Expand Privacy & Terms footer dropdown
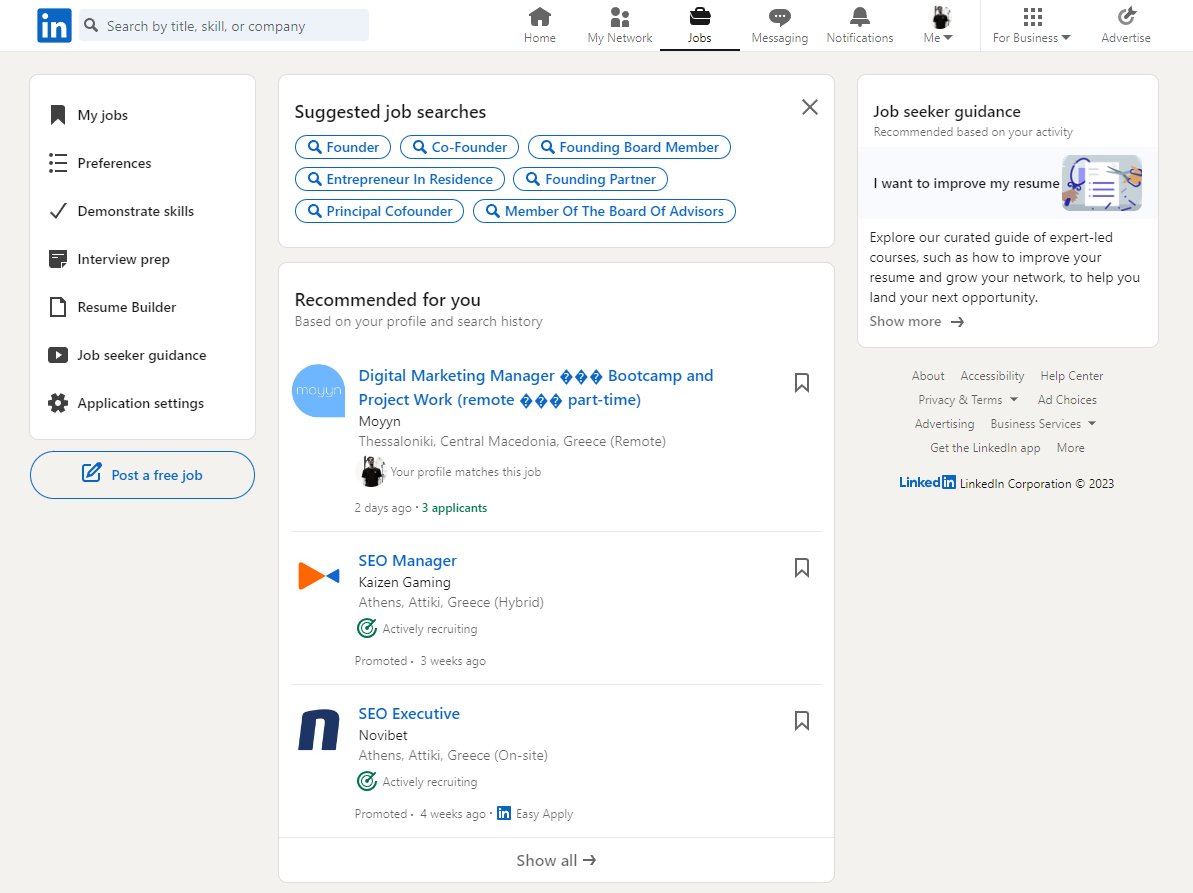 (x=968, y=400)
